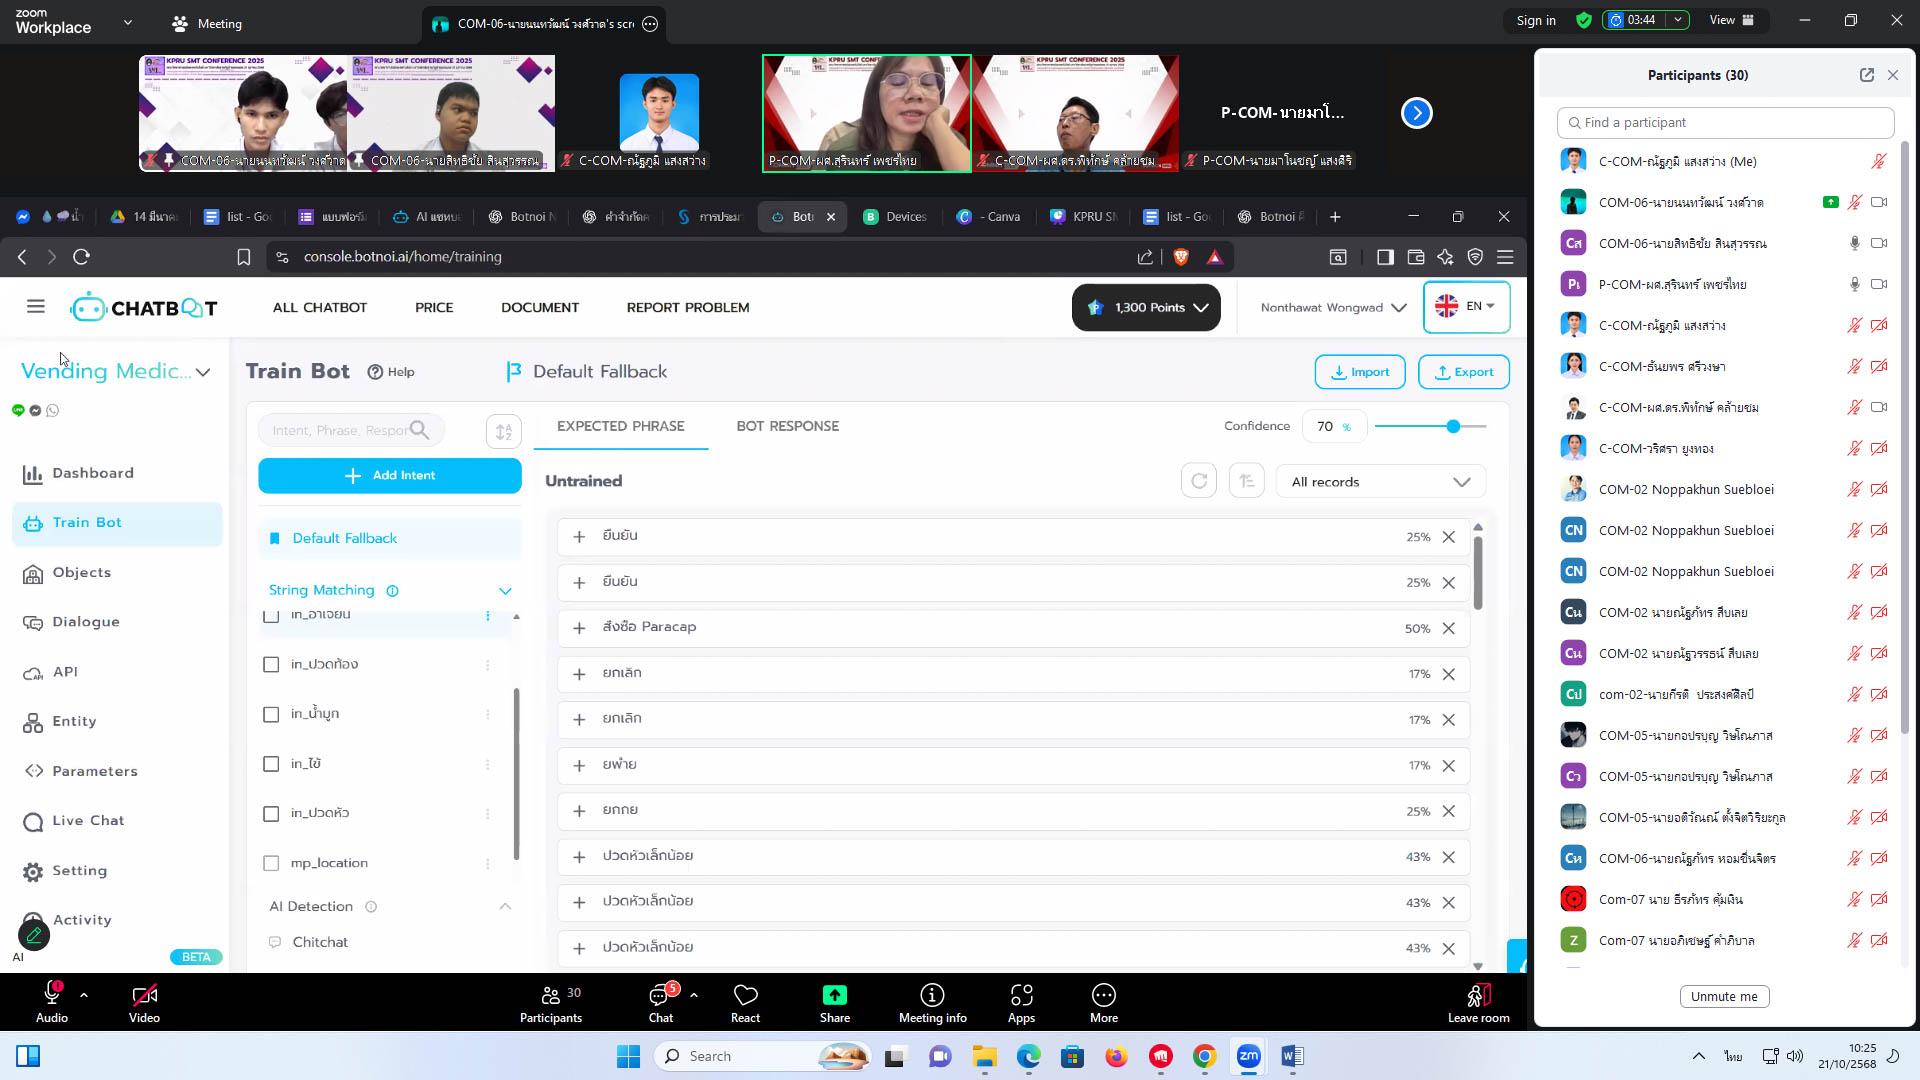Open the Dashboard sidebar item
This screenshot has height=1080, width=1920.
click(x=92, y=473)
